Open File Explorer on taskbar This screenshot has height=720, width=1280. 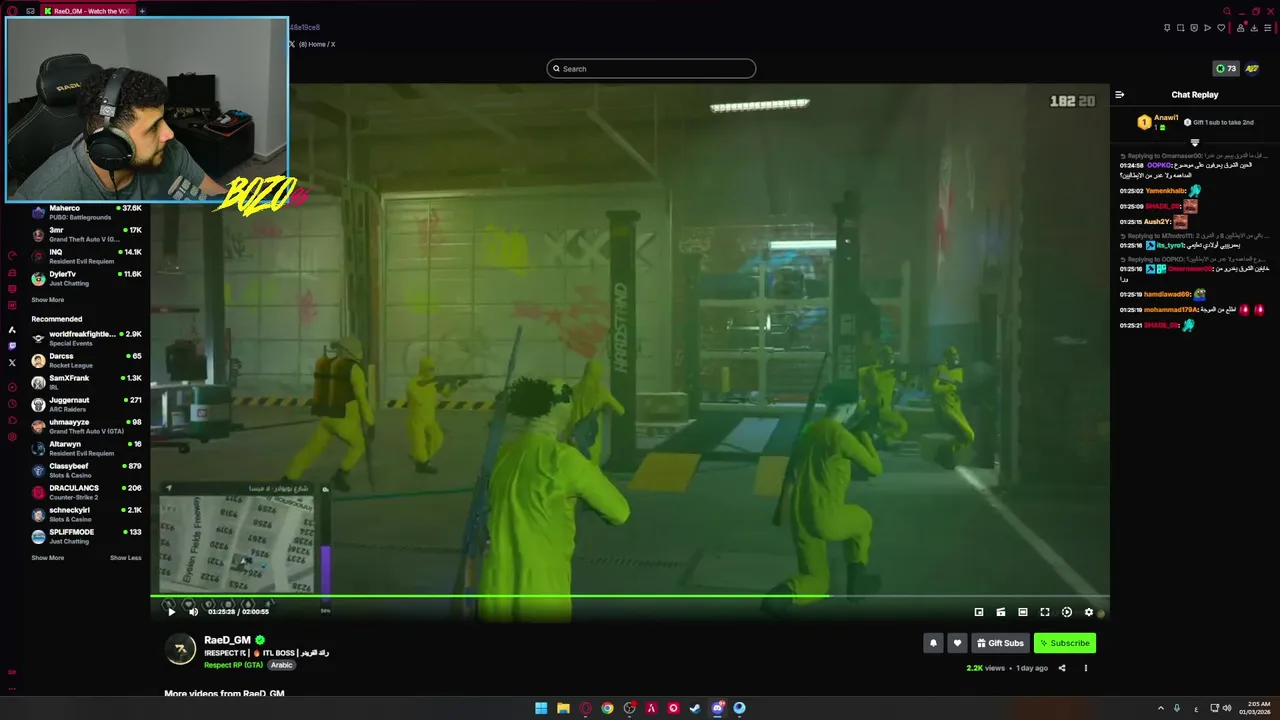point(563,708)
